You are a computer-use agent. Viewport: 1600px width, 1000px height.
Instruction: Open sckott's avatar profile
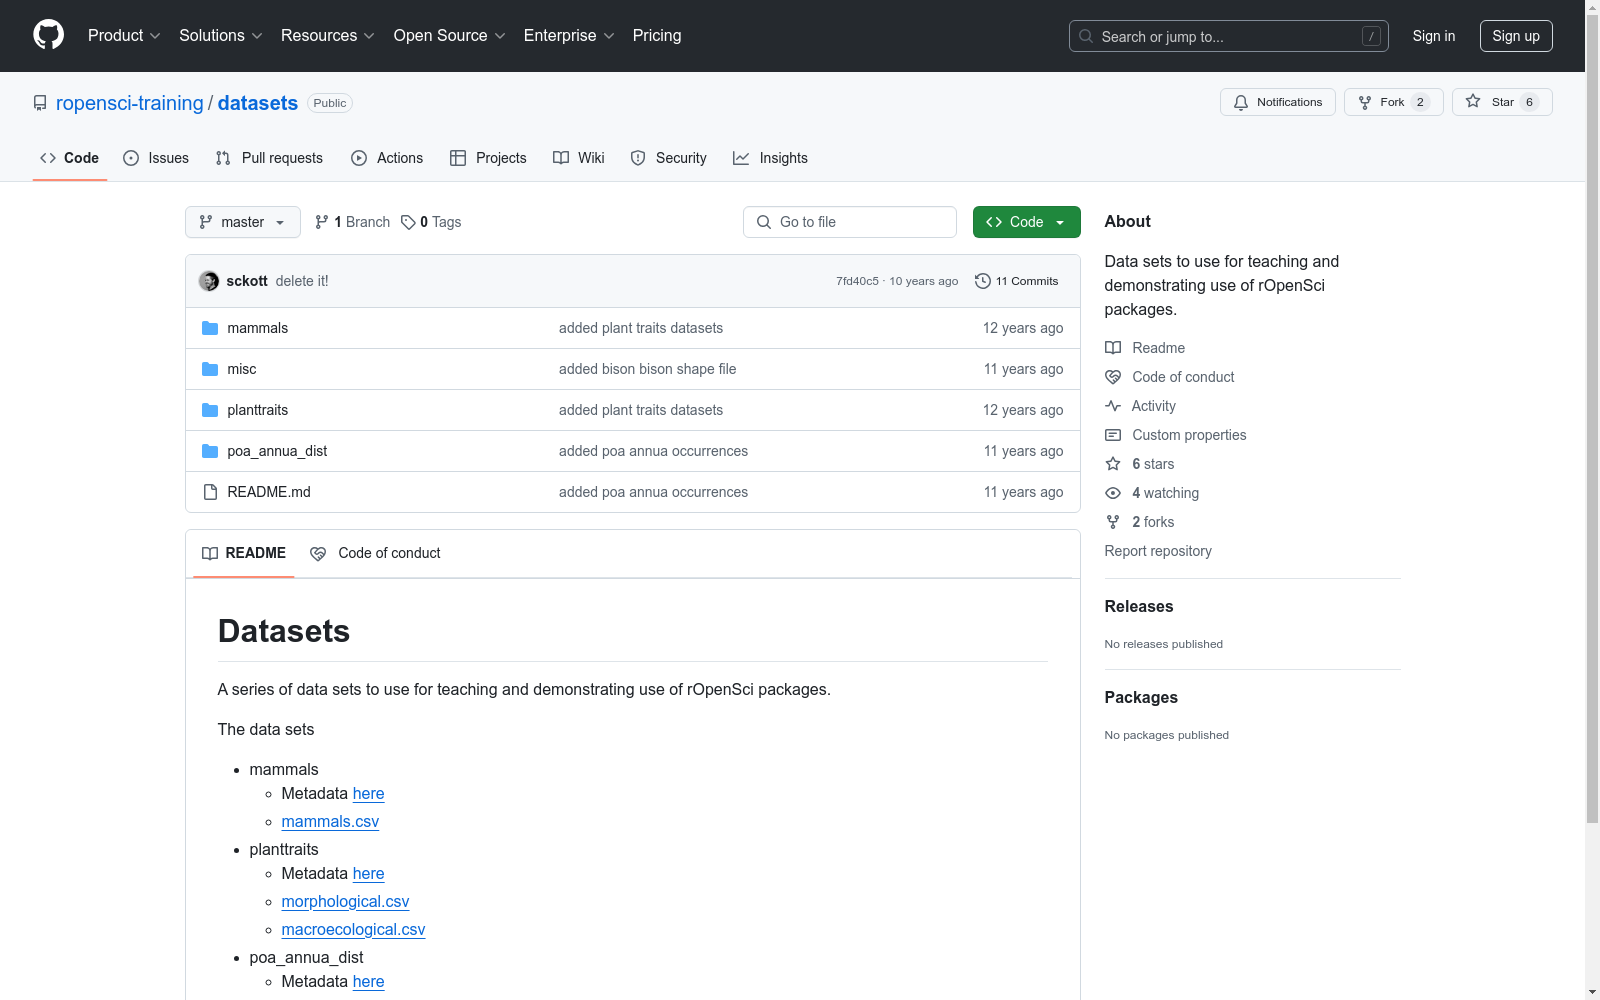209,281
